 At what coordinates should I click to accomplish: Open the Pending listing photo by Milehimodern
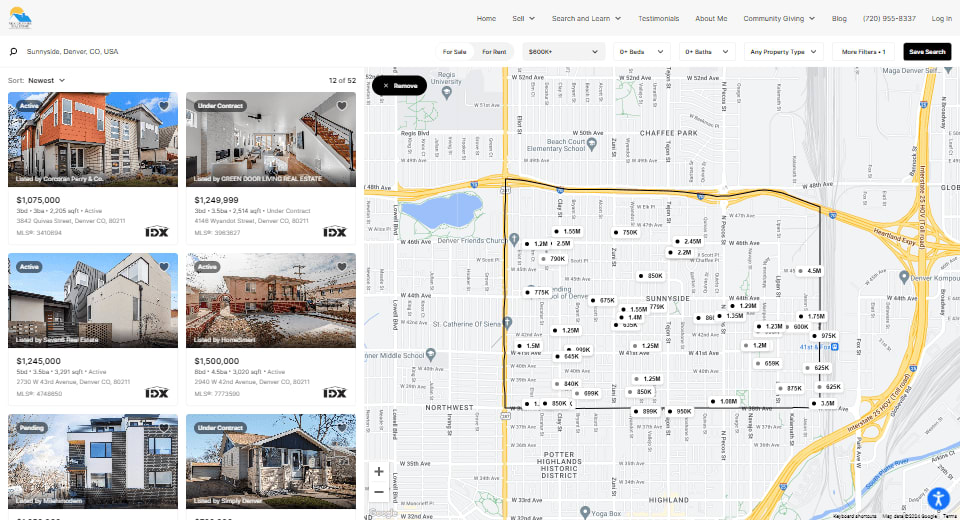(x=93, y=462)
